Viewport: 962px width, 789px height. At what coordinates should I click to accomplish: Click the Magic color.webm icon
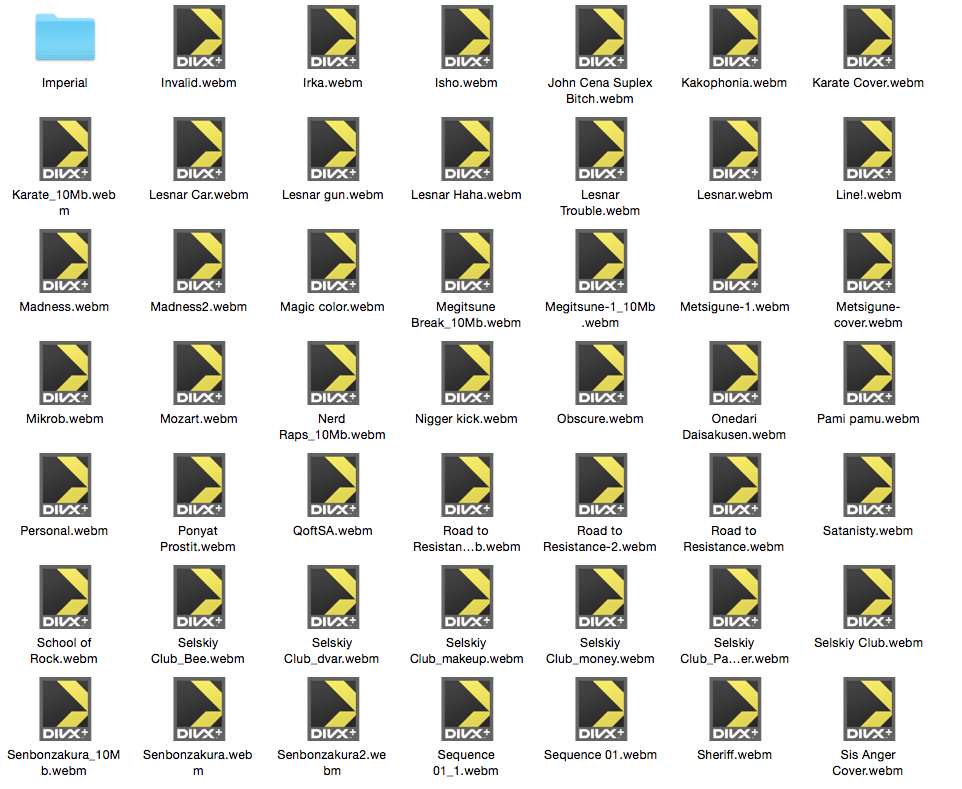click(x=333, y=261)
